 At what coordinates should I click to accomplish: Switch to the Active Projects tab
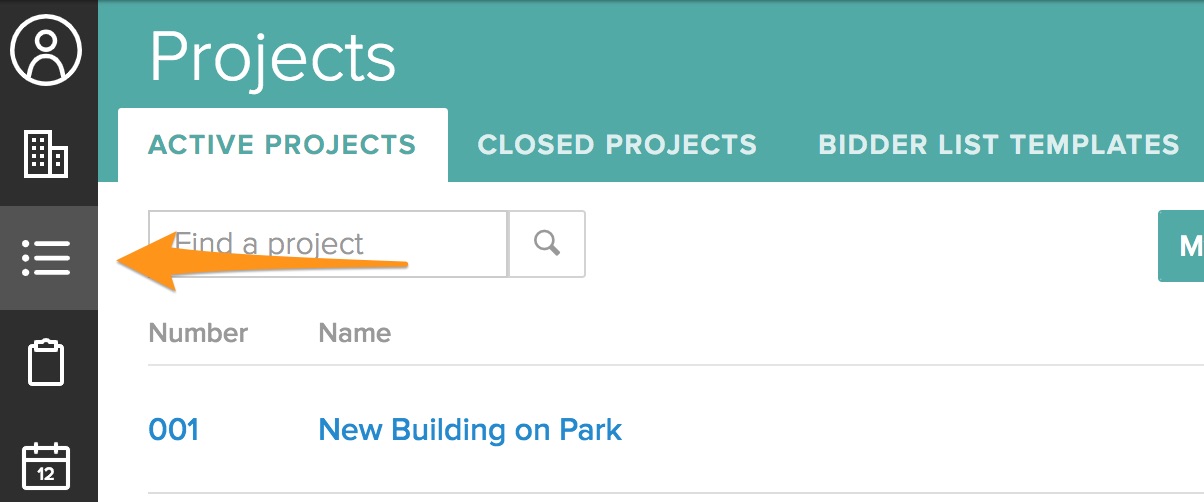(x=282, y=145)
